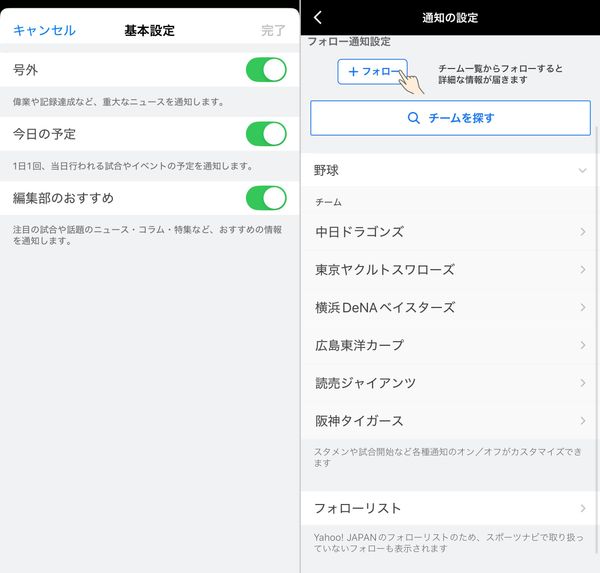600x573 pixels.
Task: Tap the 野球 category label
Action: tap(326, 170)
